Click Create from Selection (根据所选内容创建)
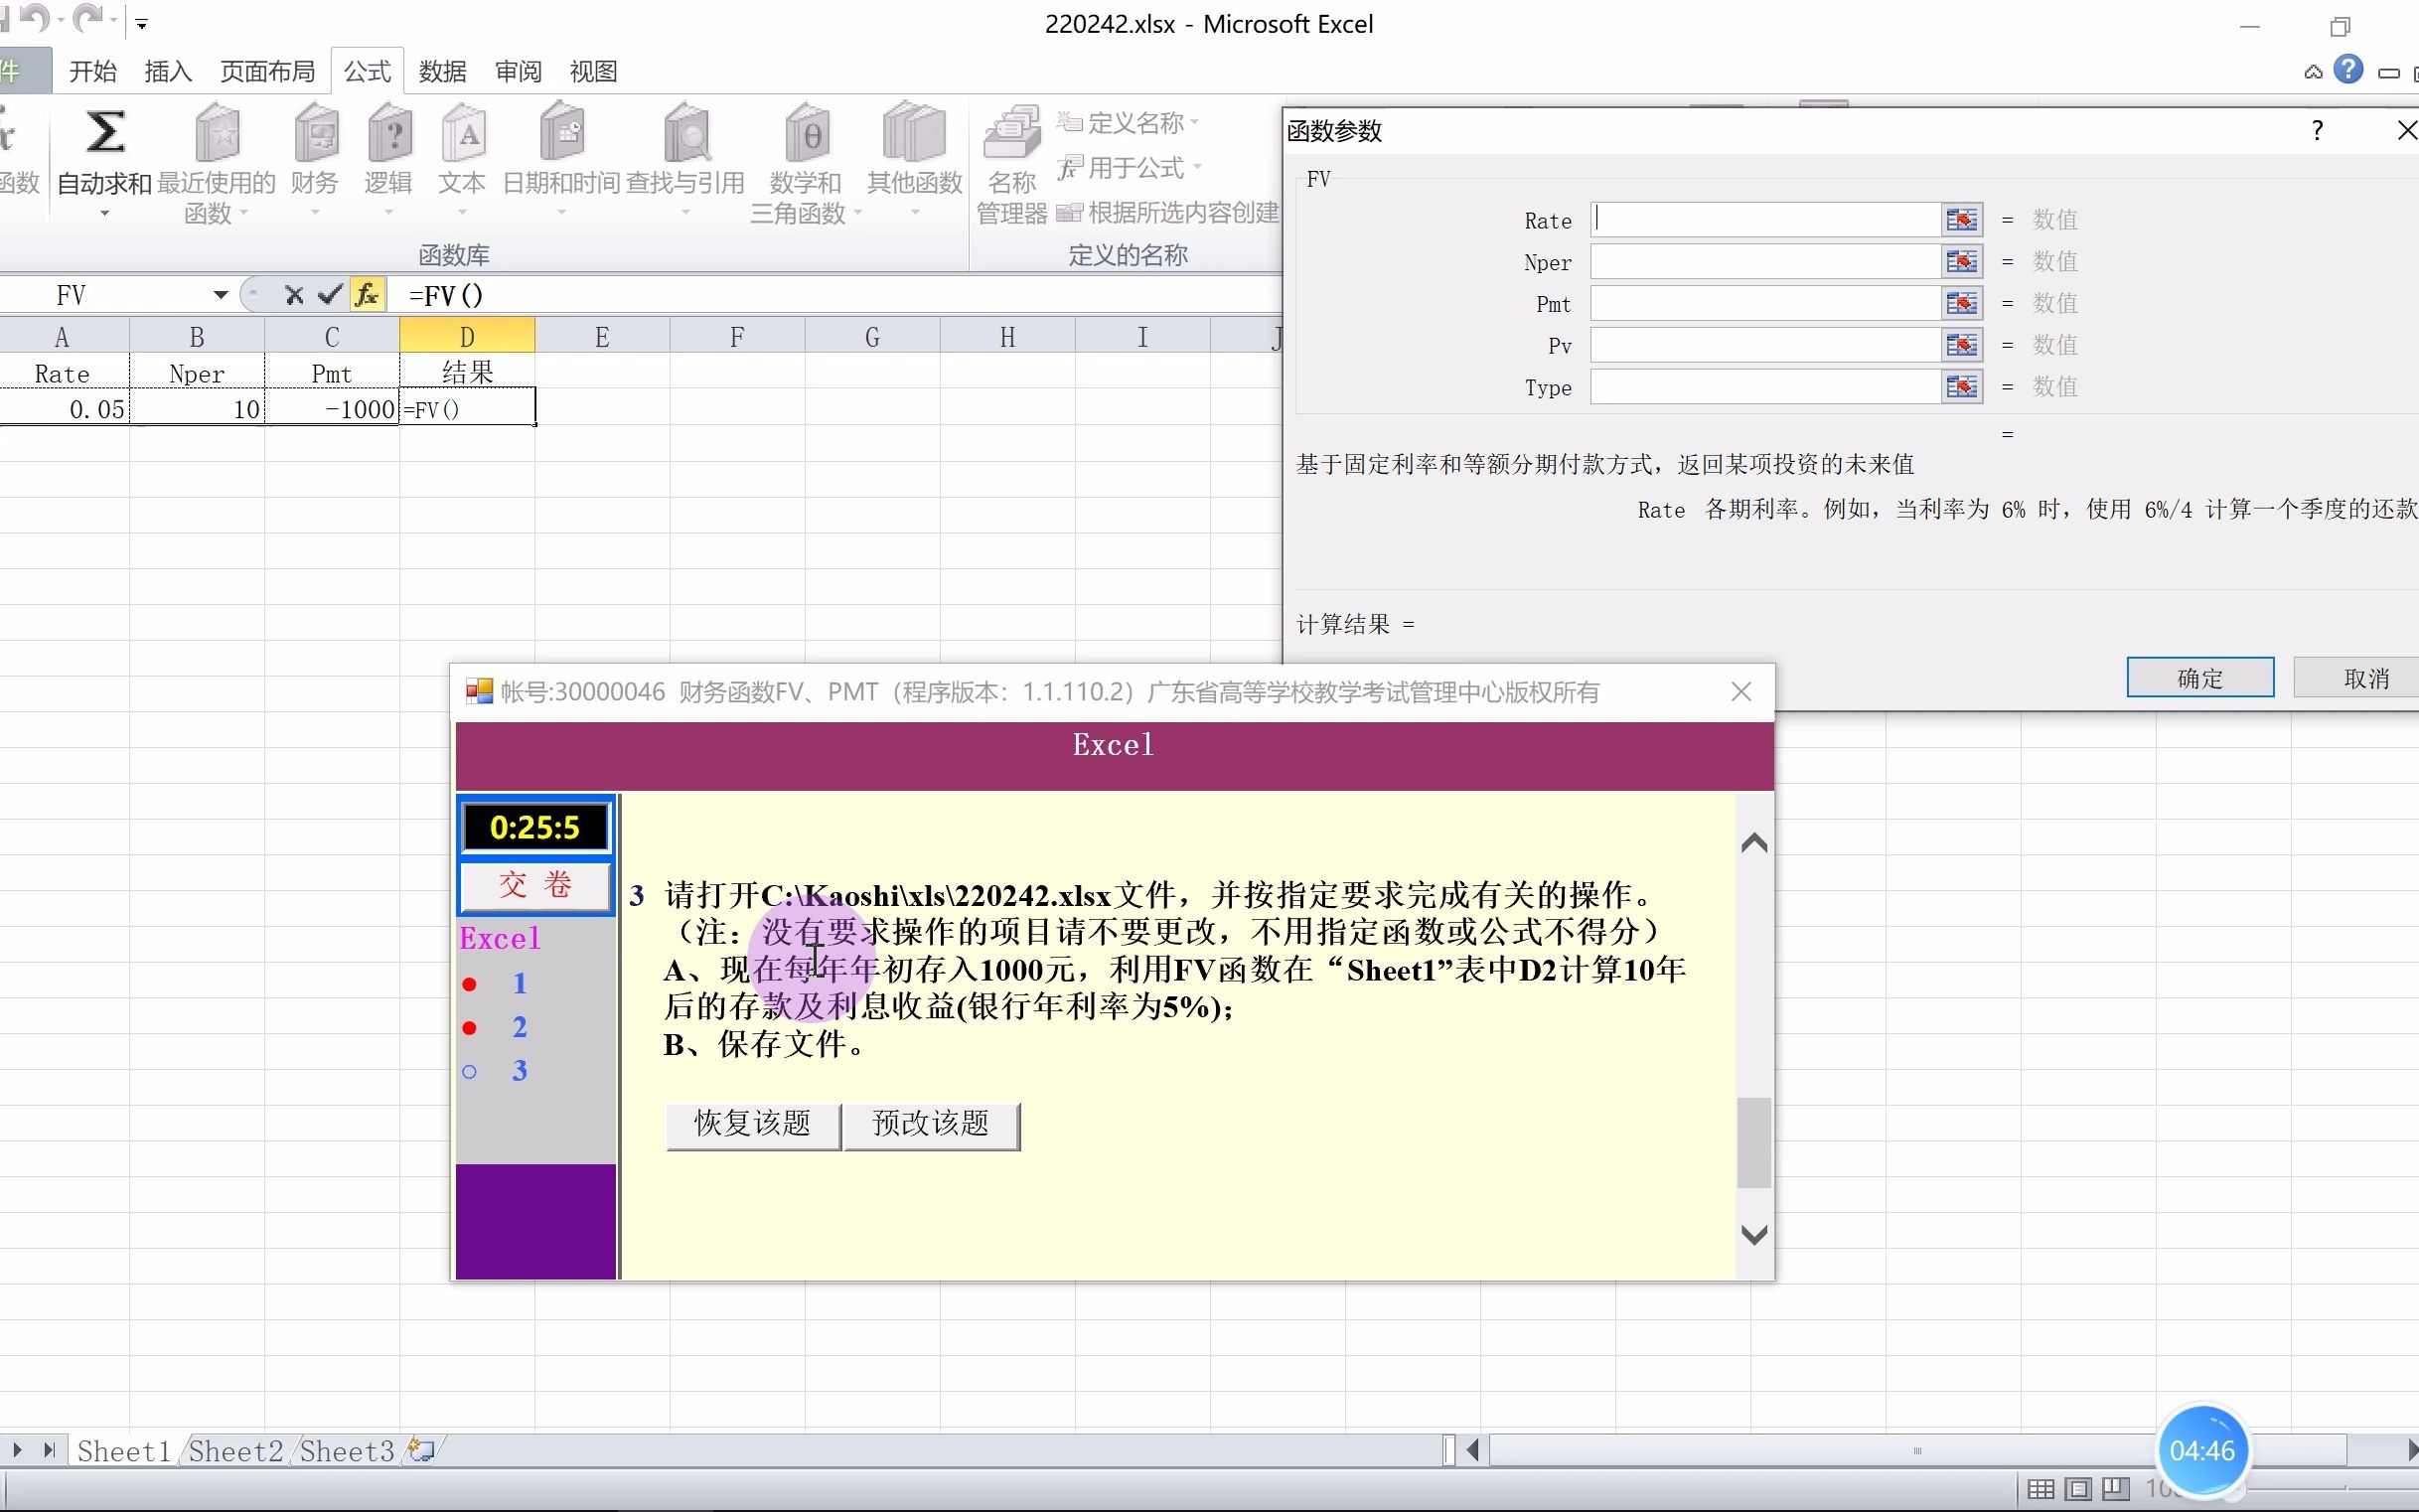 point(1168,212)
